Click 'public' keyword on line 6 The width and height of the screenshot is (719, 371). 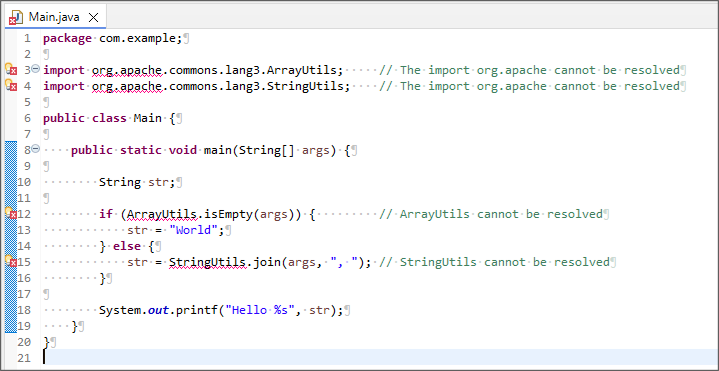pyautogui.click(x=64, y=118)
